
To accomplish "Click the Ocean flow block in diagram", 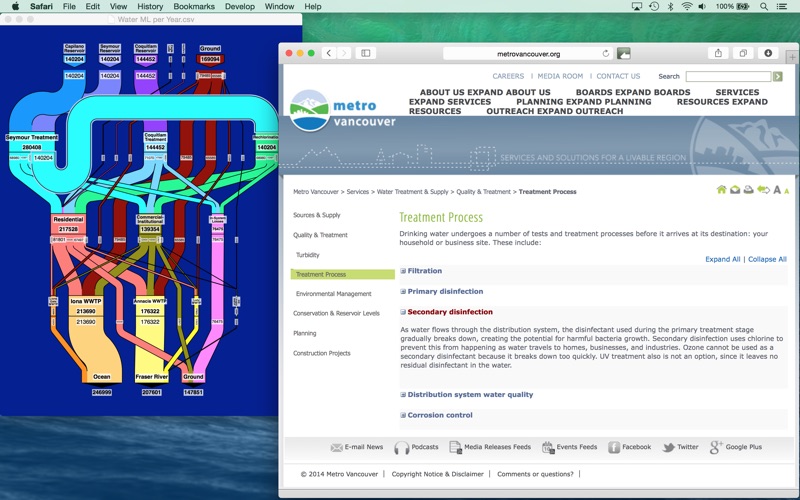I will pos(102,377).
